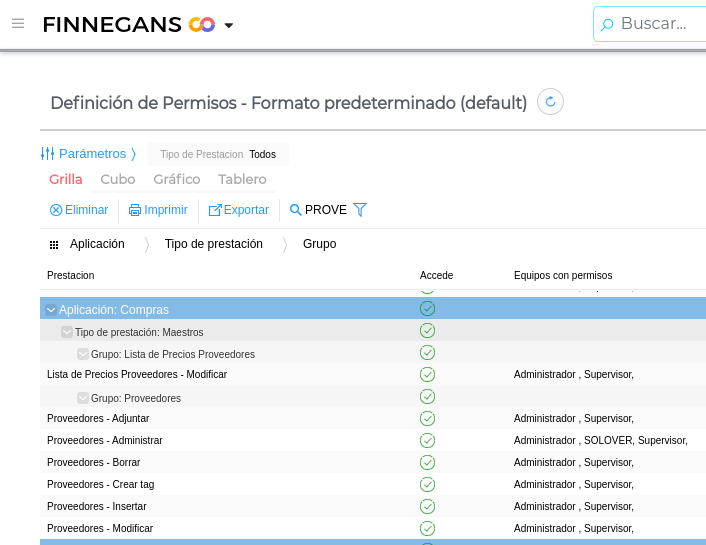706x545 pixels.
Task: Click the Tipo de Prestacion Todos filter
Action: (x=218, y=154)
